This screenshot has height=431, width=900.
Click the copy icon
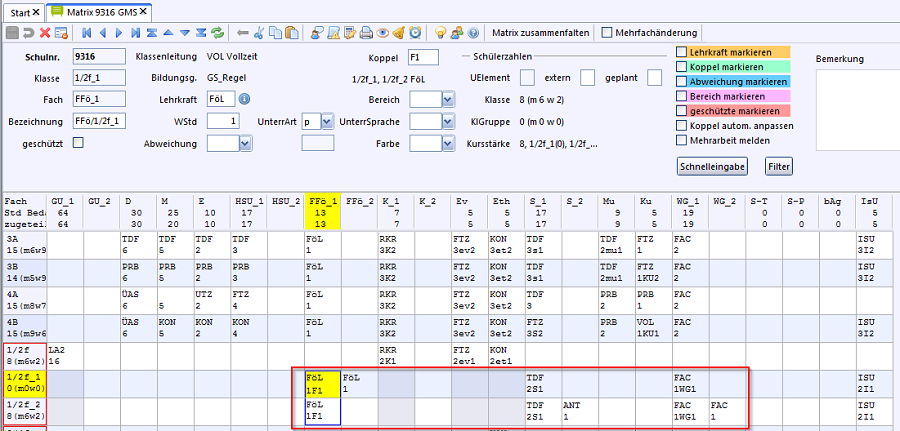(276, 33)
